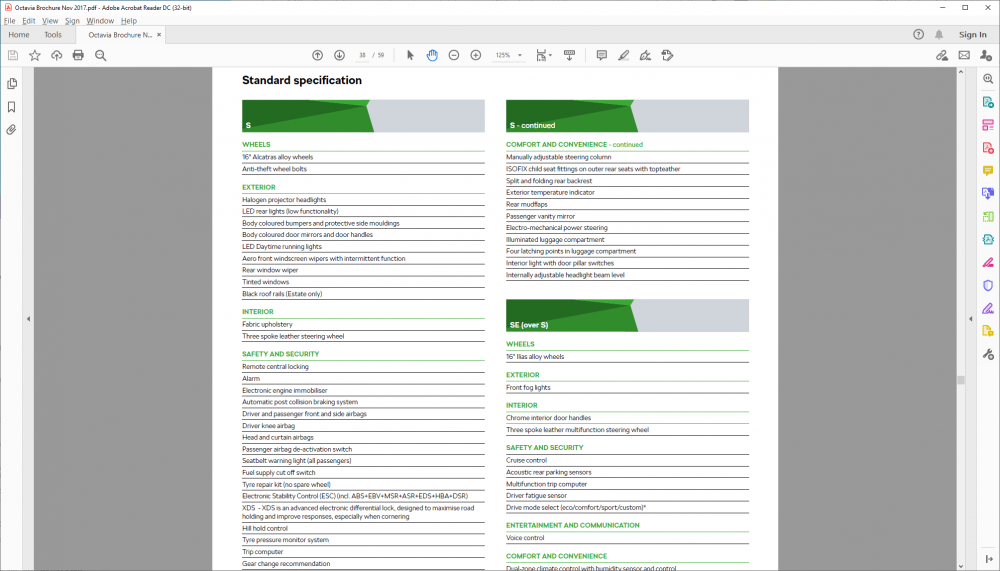Open the Protect shield tool in right pane
Screen dimensions: 1000x571
click(988, 285)
